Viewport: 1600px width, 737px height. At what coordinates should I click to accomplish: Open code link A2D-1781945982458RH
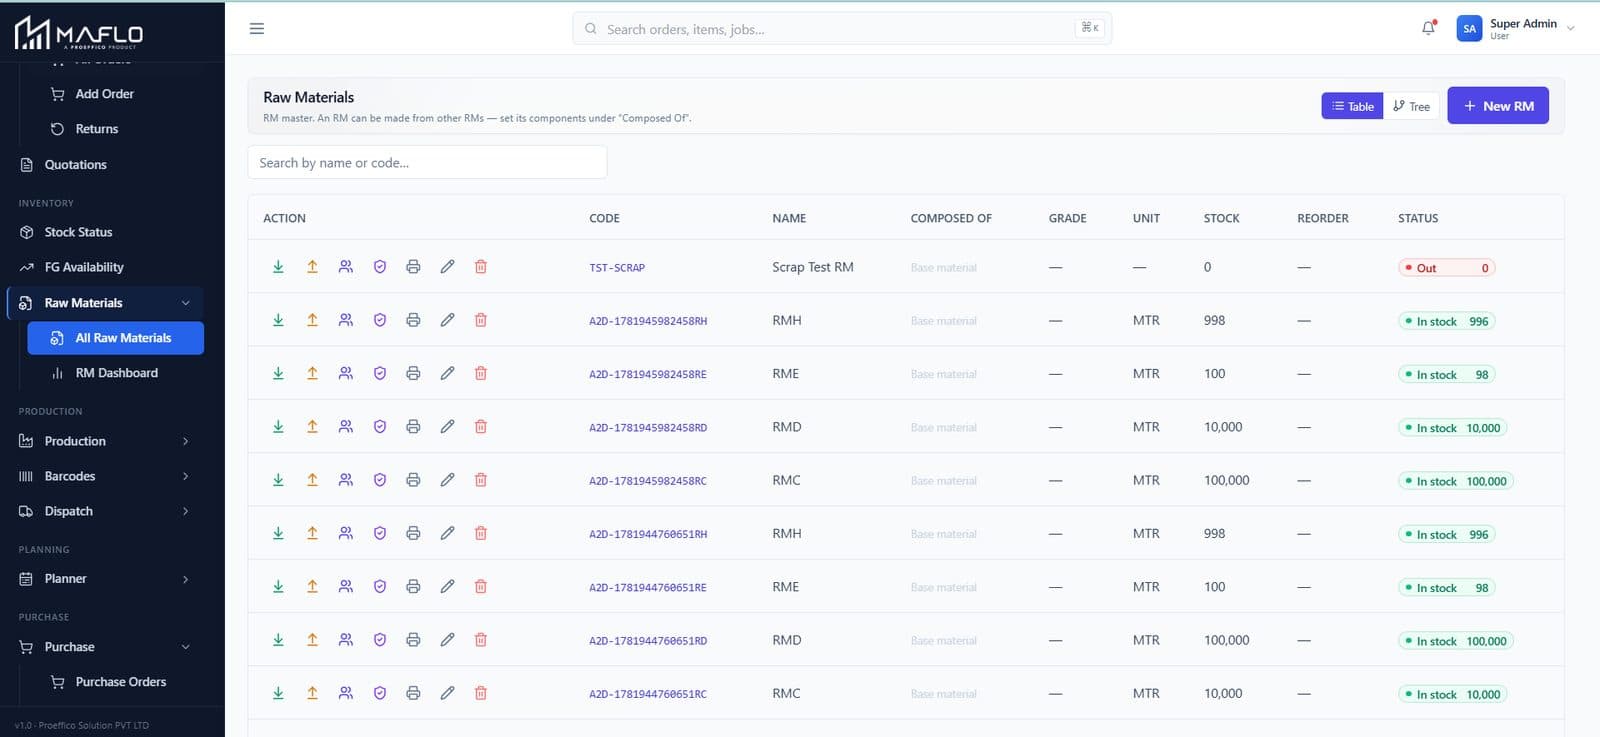point(648,321)
